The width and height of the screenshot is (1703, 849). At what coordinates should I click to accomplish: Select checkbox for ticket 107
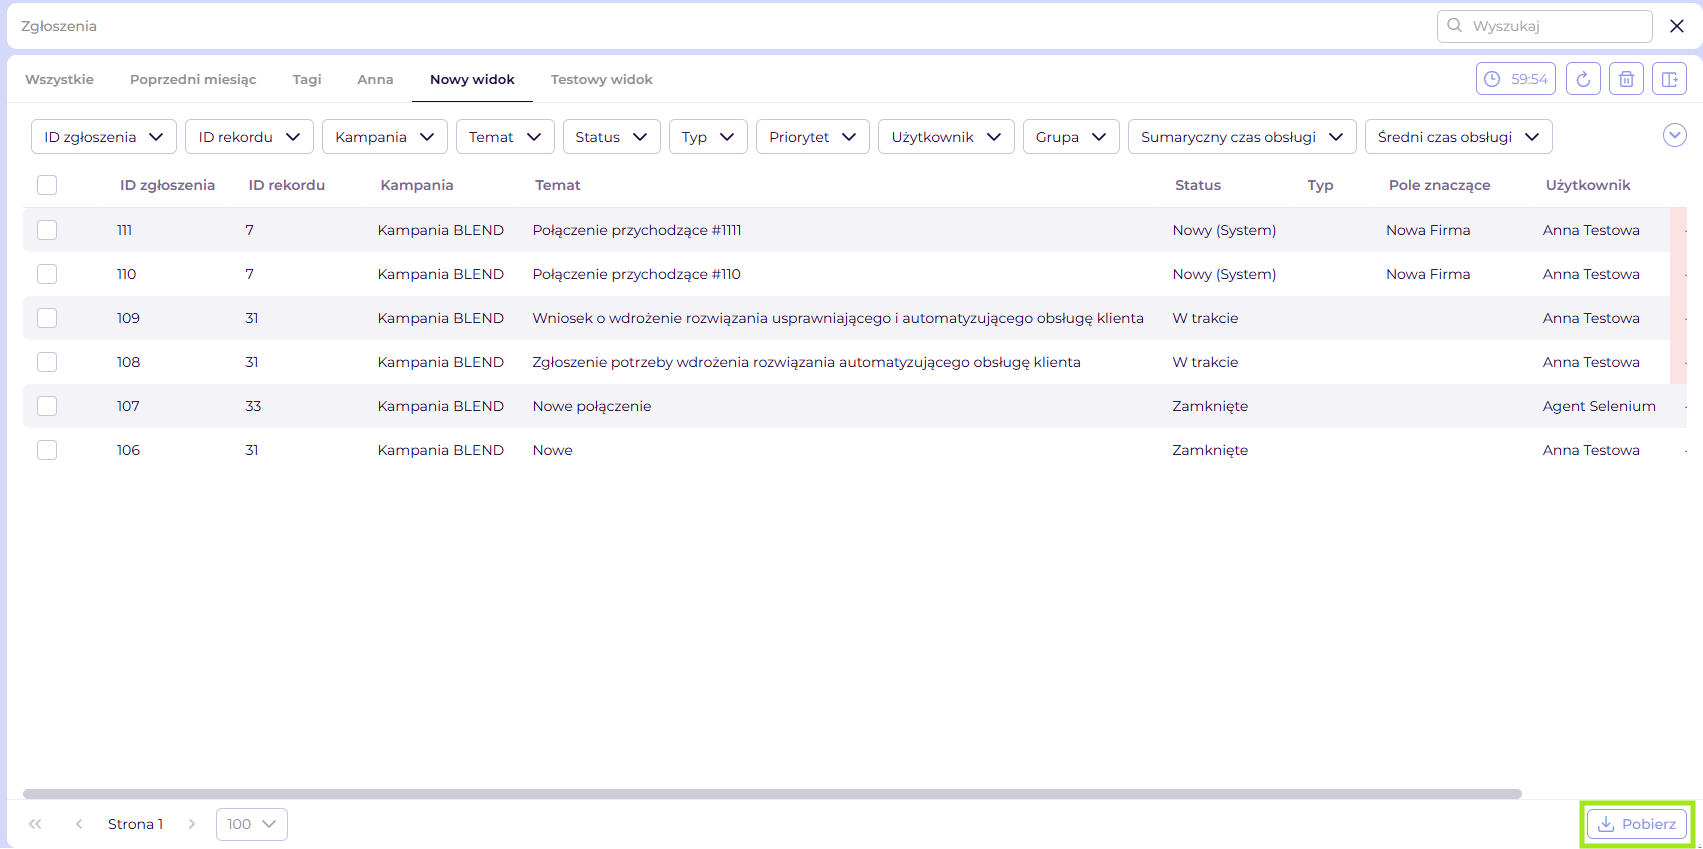47,406
